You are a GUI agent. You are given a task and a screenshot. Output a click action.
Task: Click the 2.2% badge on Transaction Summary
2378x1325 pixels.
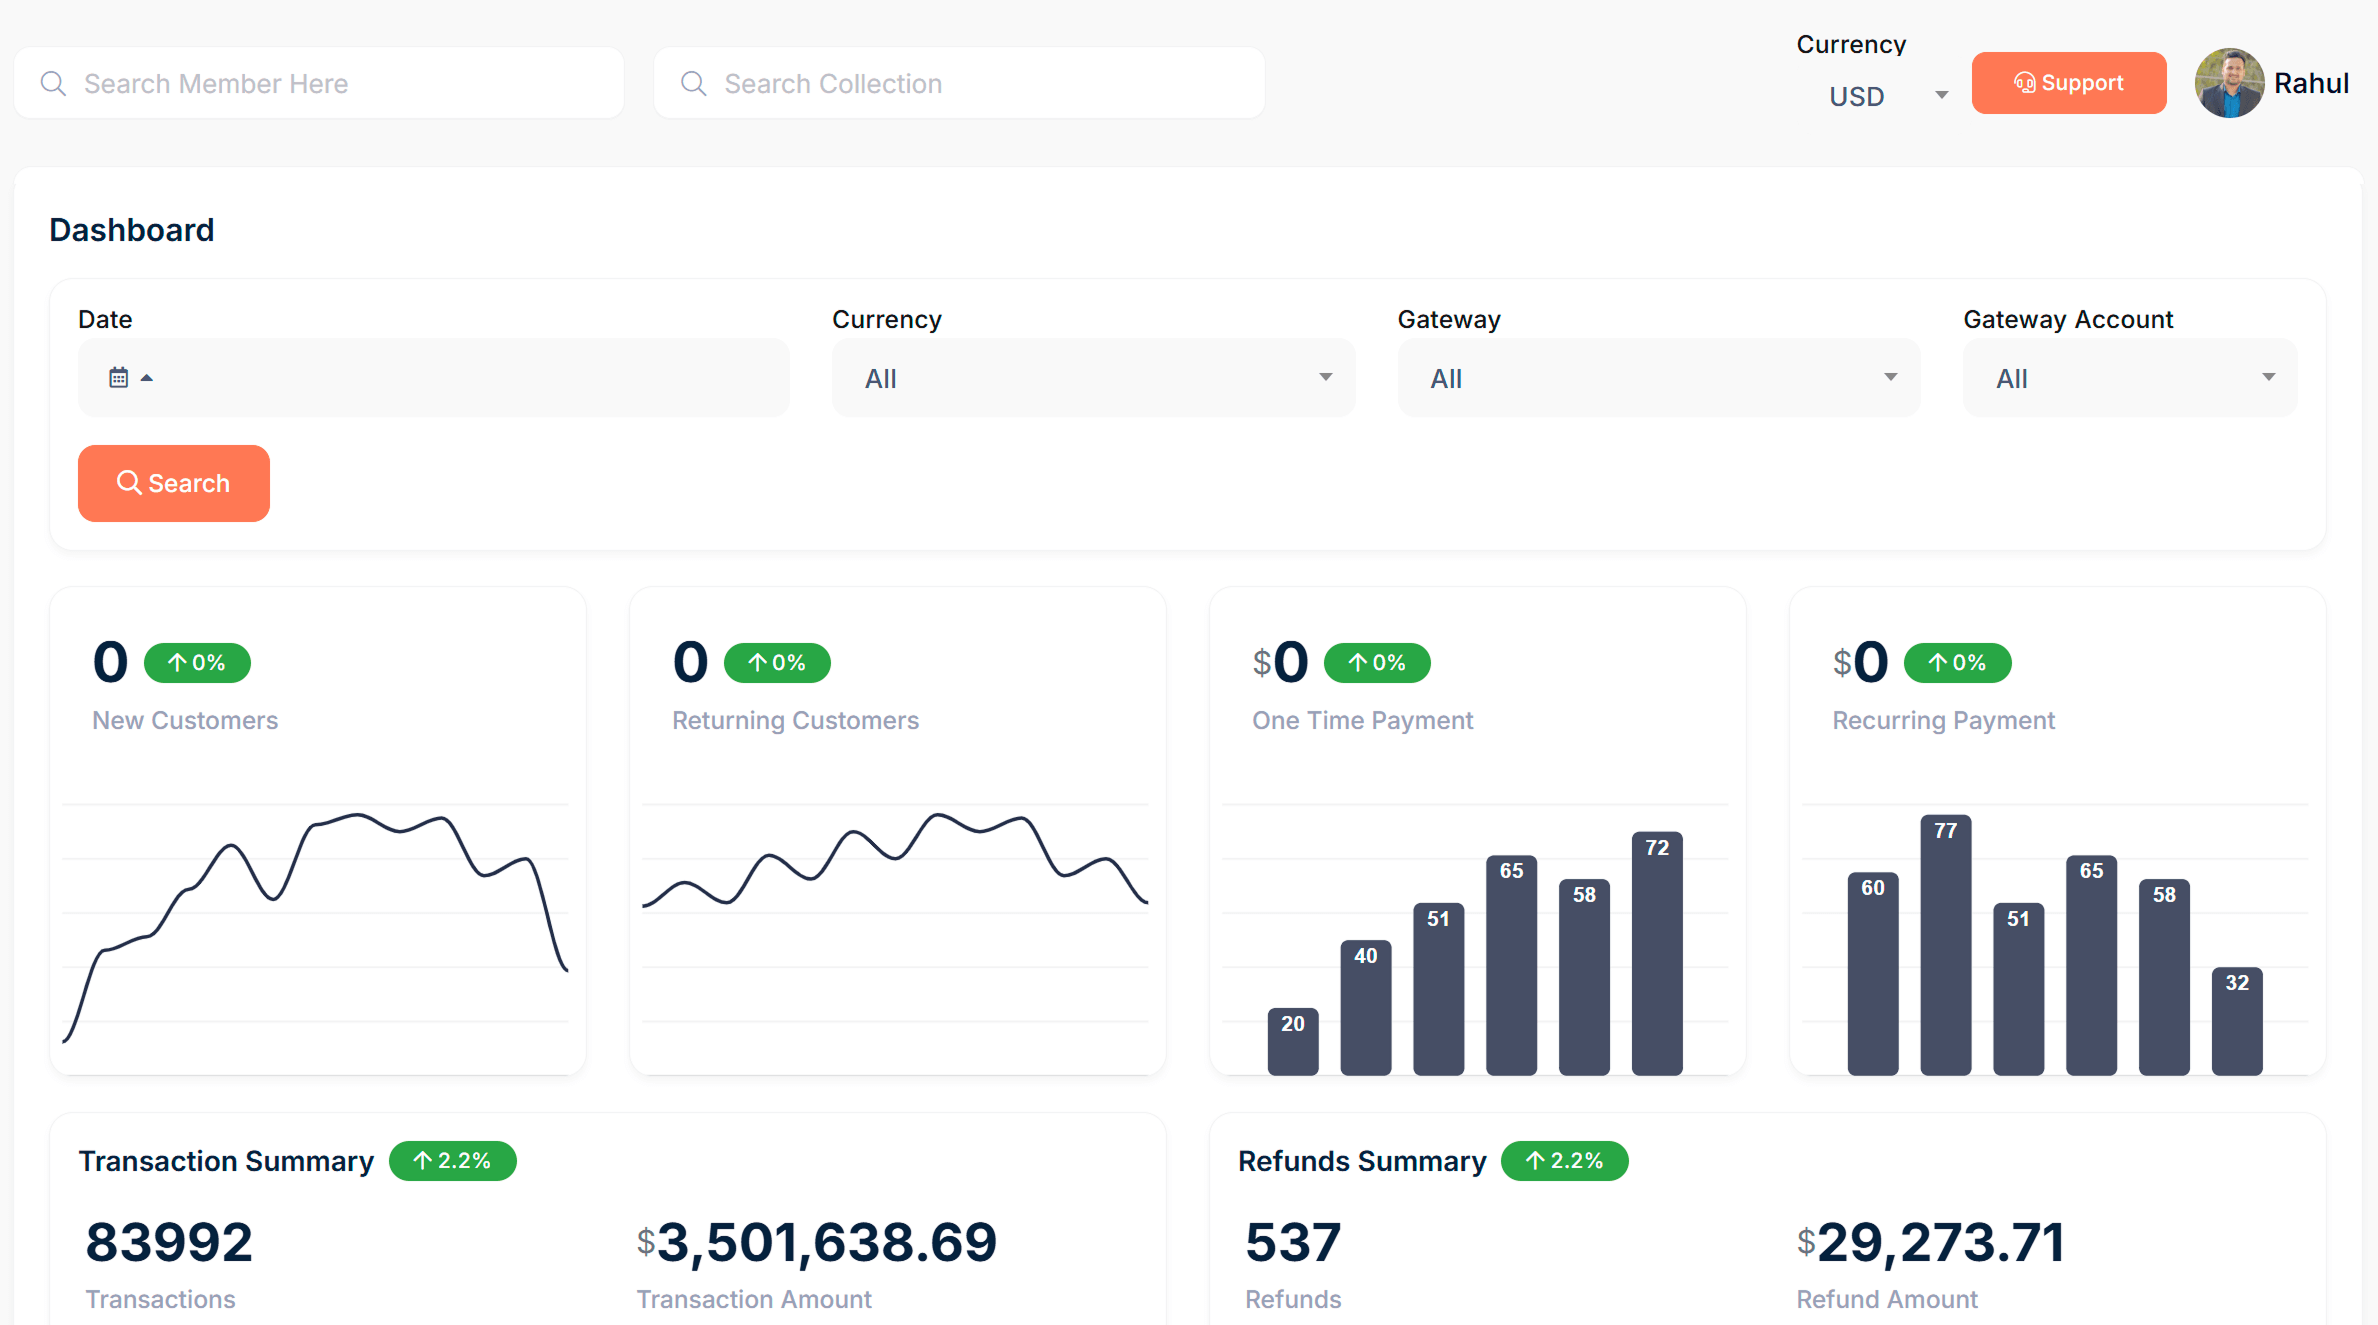pyautogui.click(x=452, y=1161)
